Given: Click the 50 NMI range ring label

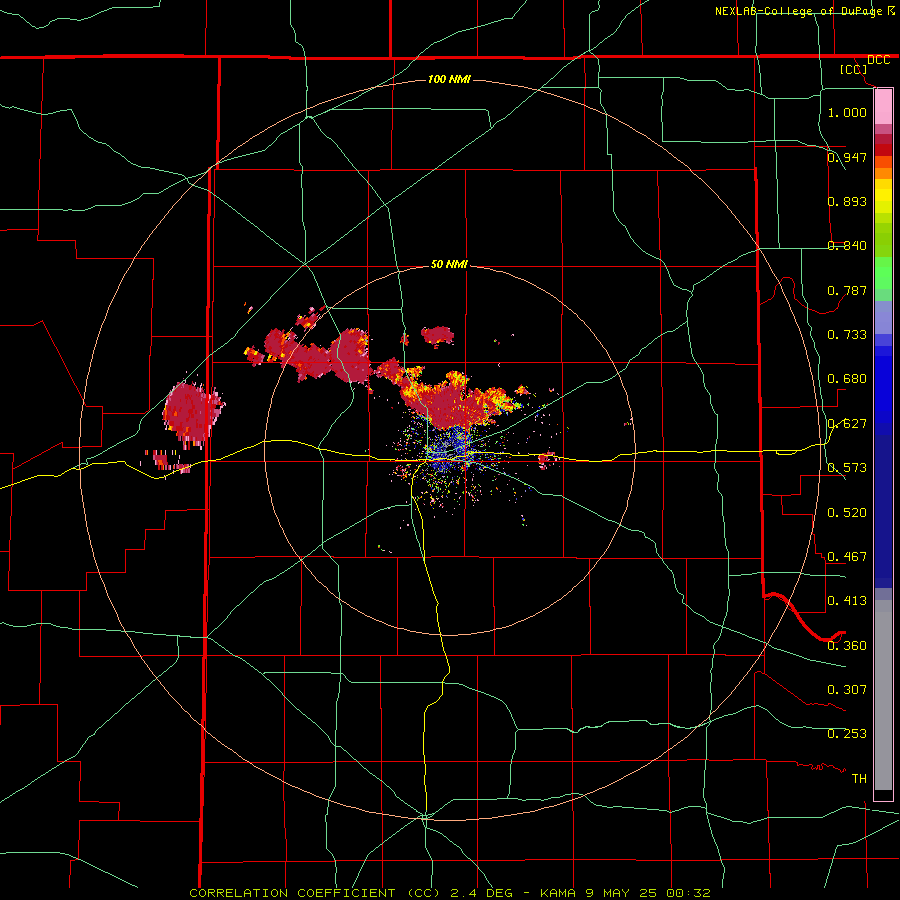Looking at the screenshot, I should [x=449, y=265].
